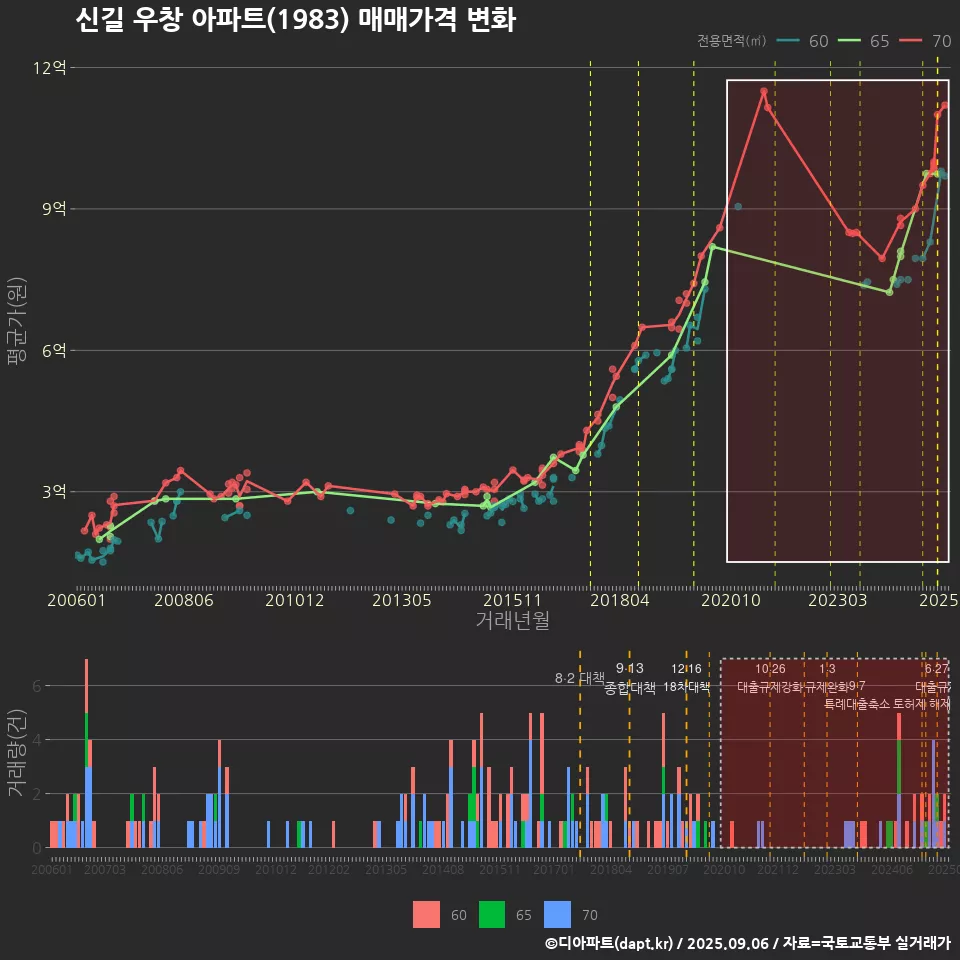
Task: Toggle the red 70 line in top legend
Action: 925,41
